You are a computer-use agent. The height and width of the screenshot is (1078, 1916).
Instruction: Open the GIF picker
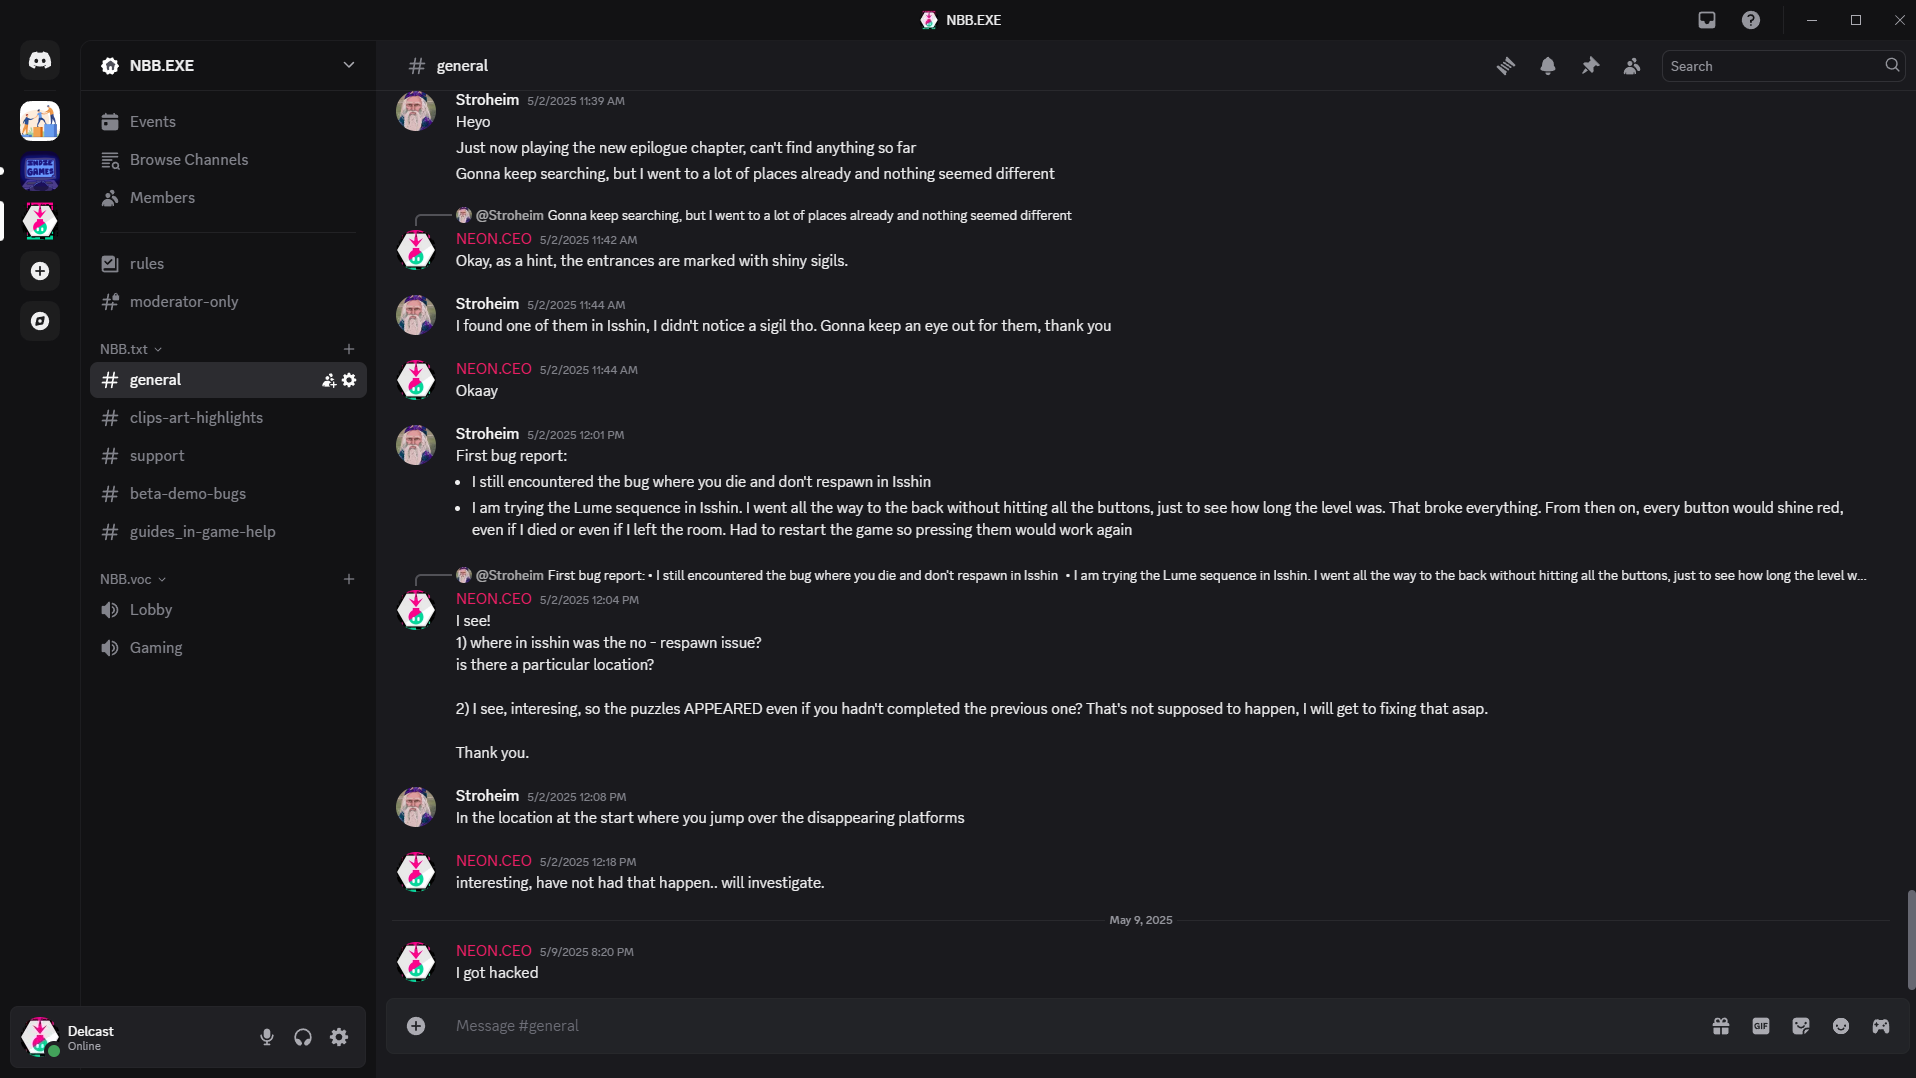pos(1760,1025)
